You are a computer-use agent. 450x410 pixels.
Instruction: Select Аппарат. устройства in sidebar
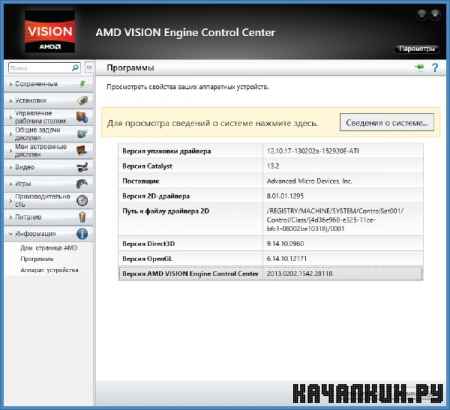[x=49, y=270]
